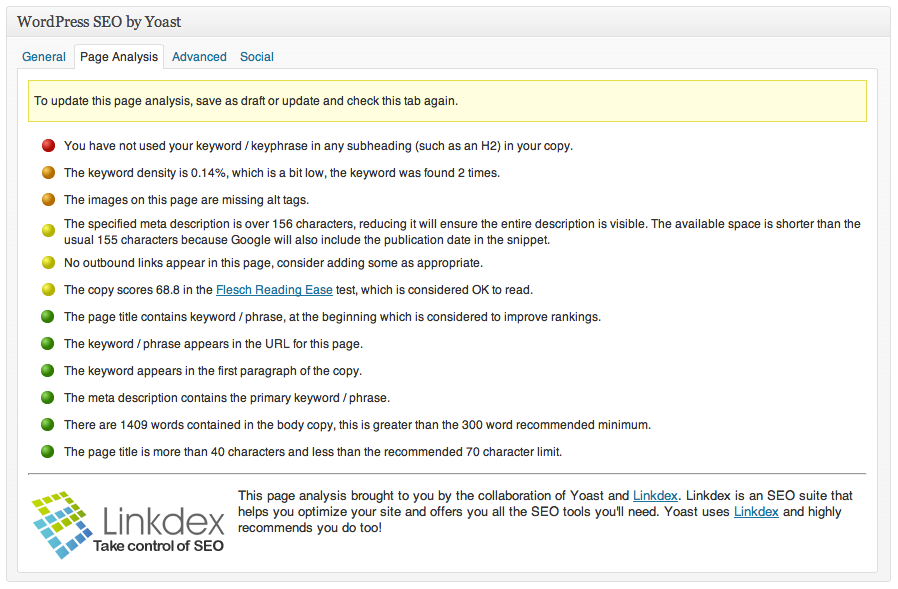Click the green dot for meta description keyword
This screenshot has height=589, width=898.
pyautogui.click(x=48, y=398)
